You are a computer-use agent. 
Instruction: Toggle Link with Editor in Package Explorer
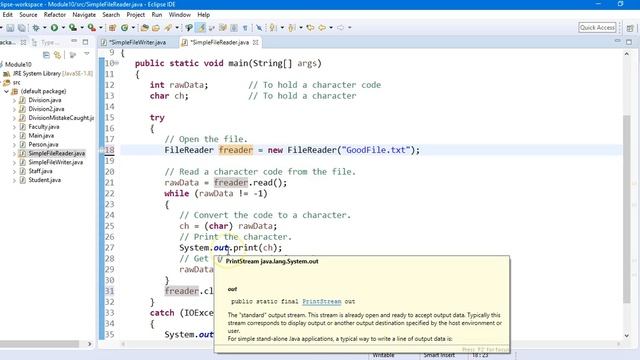(x=57, y=55)
